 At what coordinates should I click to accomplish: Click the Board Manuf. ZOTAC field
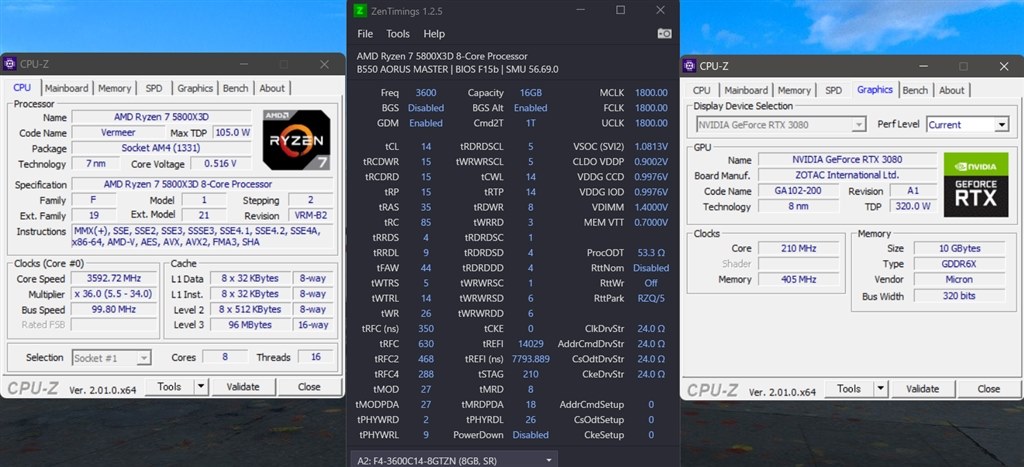point(845,175)
